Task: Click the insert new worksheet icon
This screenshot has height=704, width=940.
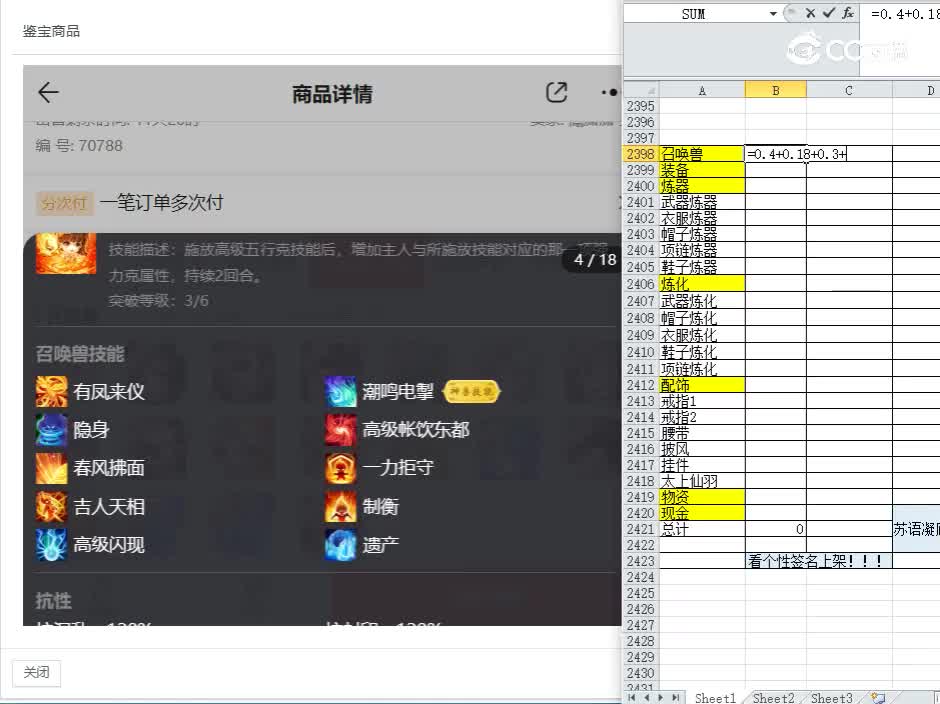Action: (878, 697)
